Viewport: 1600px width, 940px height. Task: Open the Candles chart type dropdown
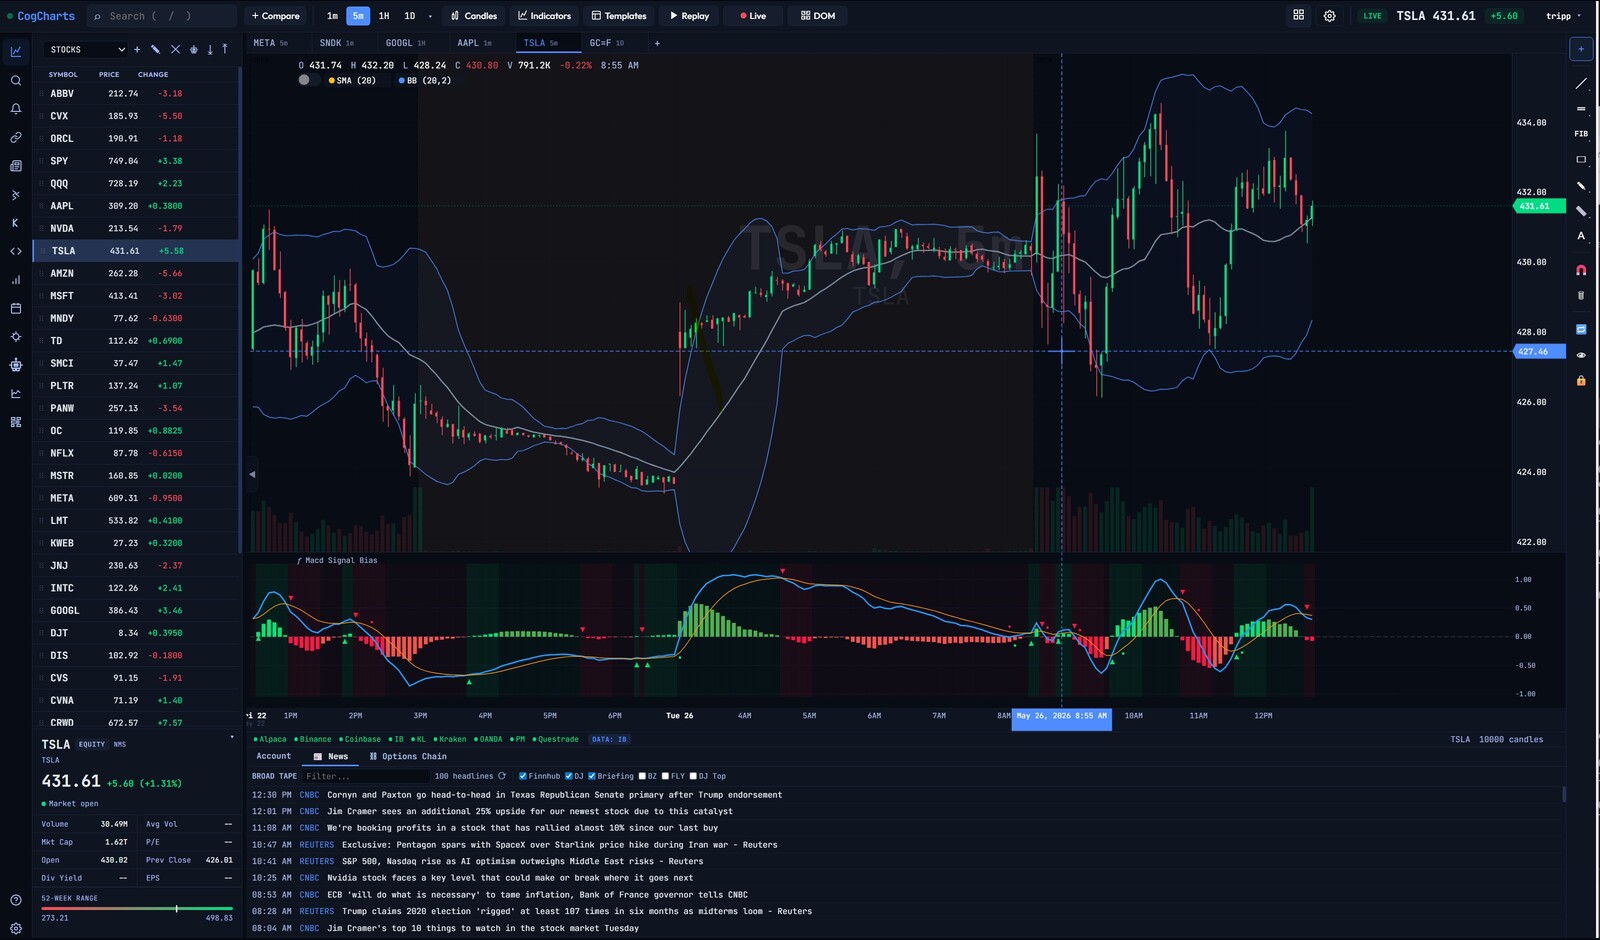pos(474,16)
